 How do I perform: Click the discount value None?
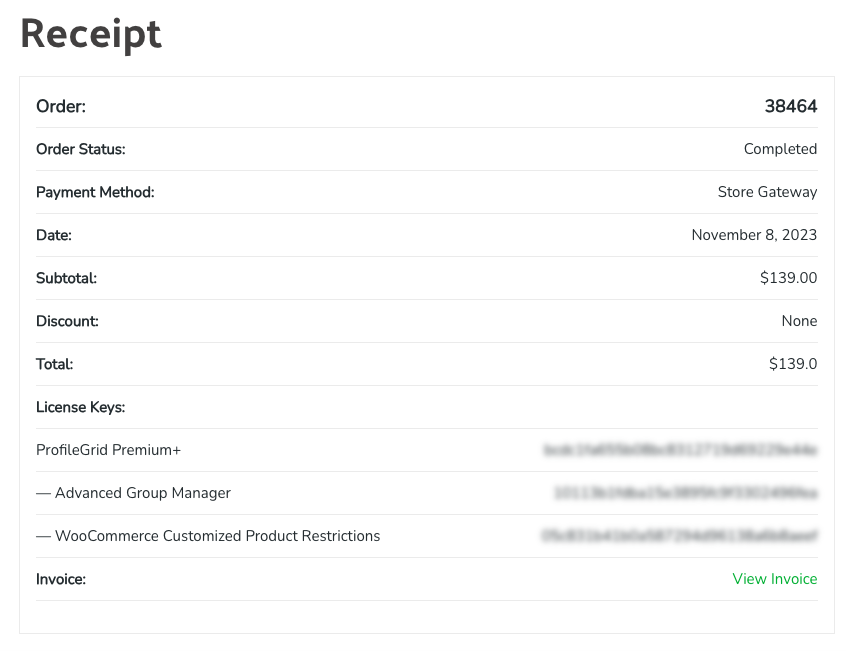click(799, 321)
